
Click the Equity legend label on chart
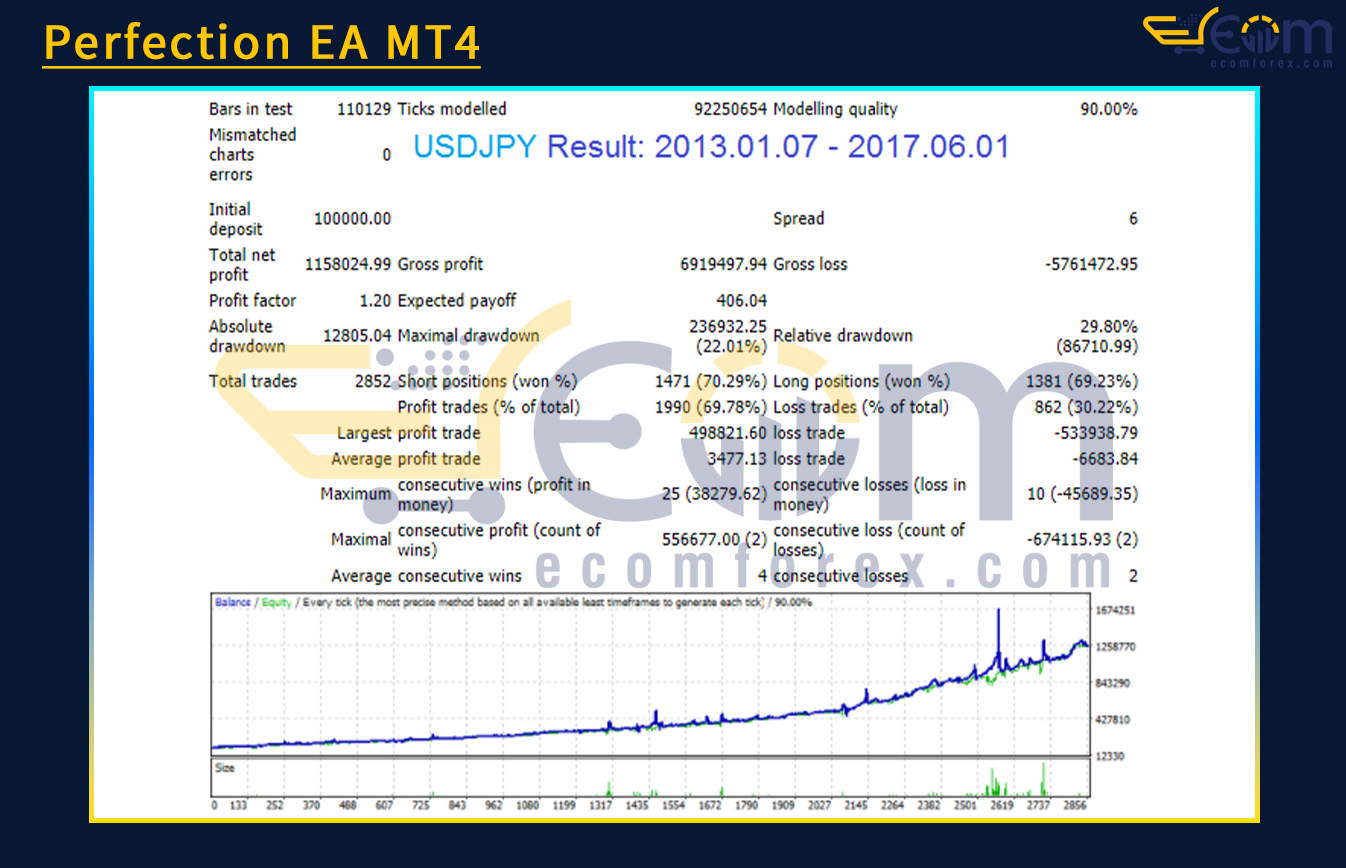click(x=276, y=603)
